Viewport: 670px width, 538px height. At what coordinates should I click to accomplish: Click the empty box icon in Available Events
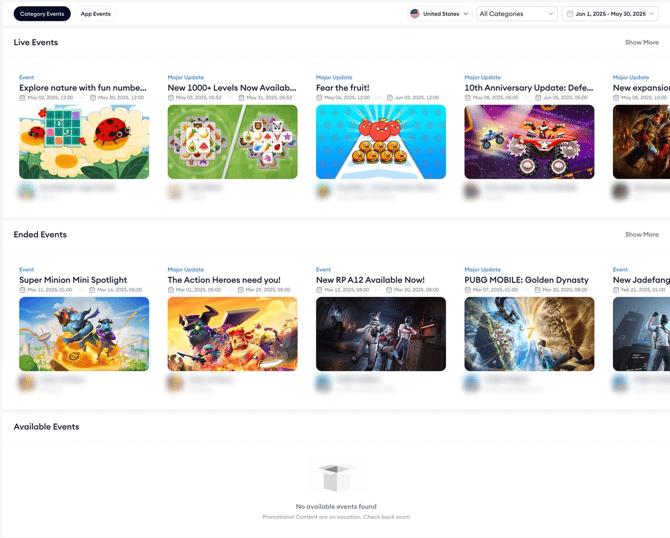pos(336,477)
